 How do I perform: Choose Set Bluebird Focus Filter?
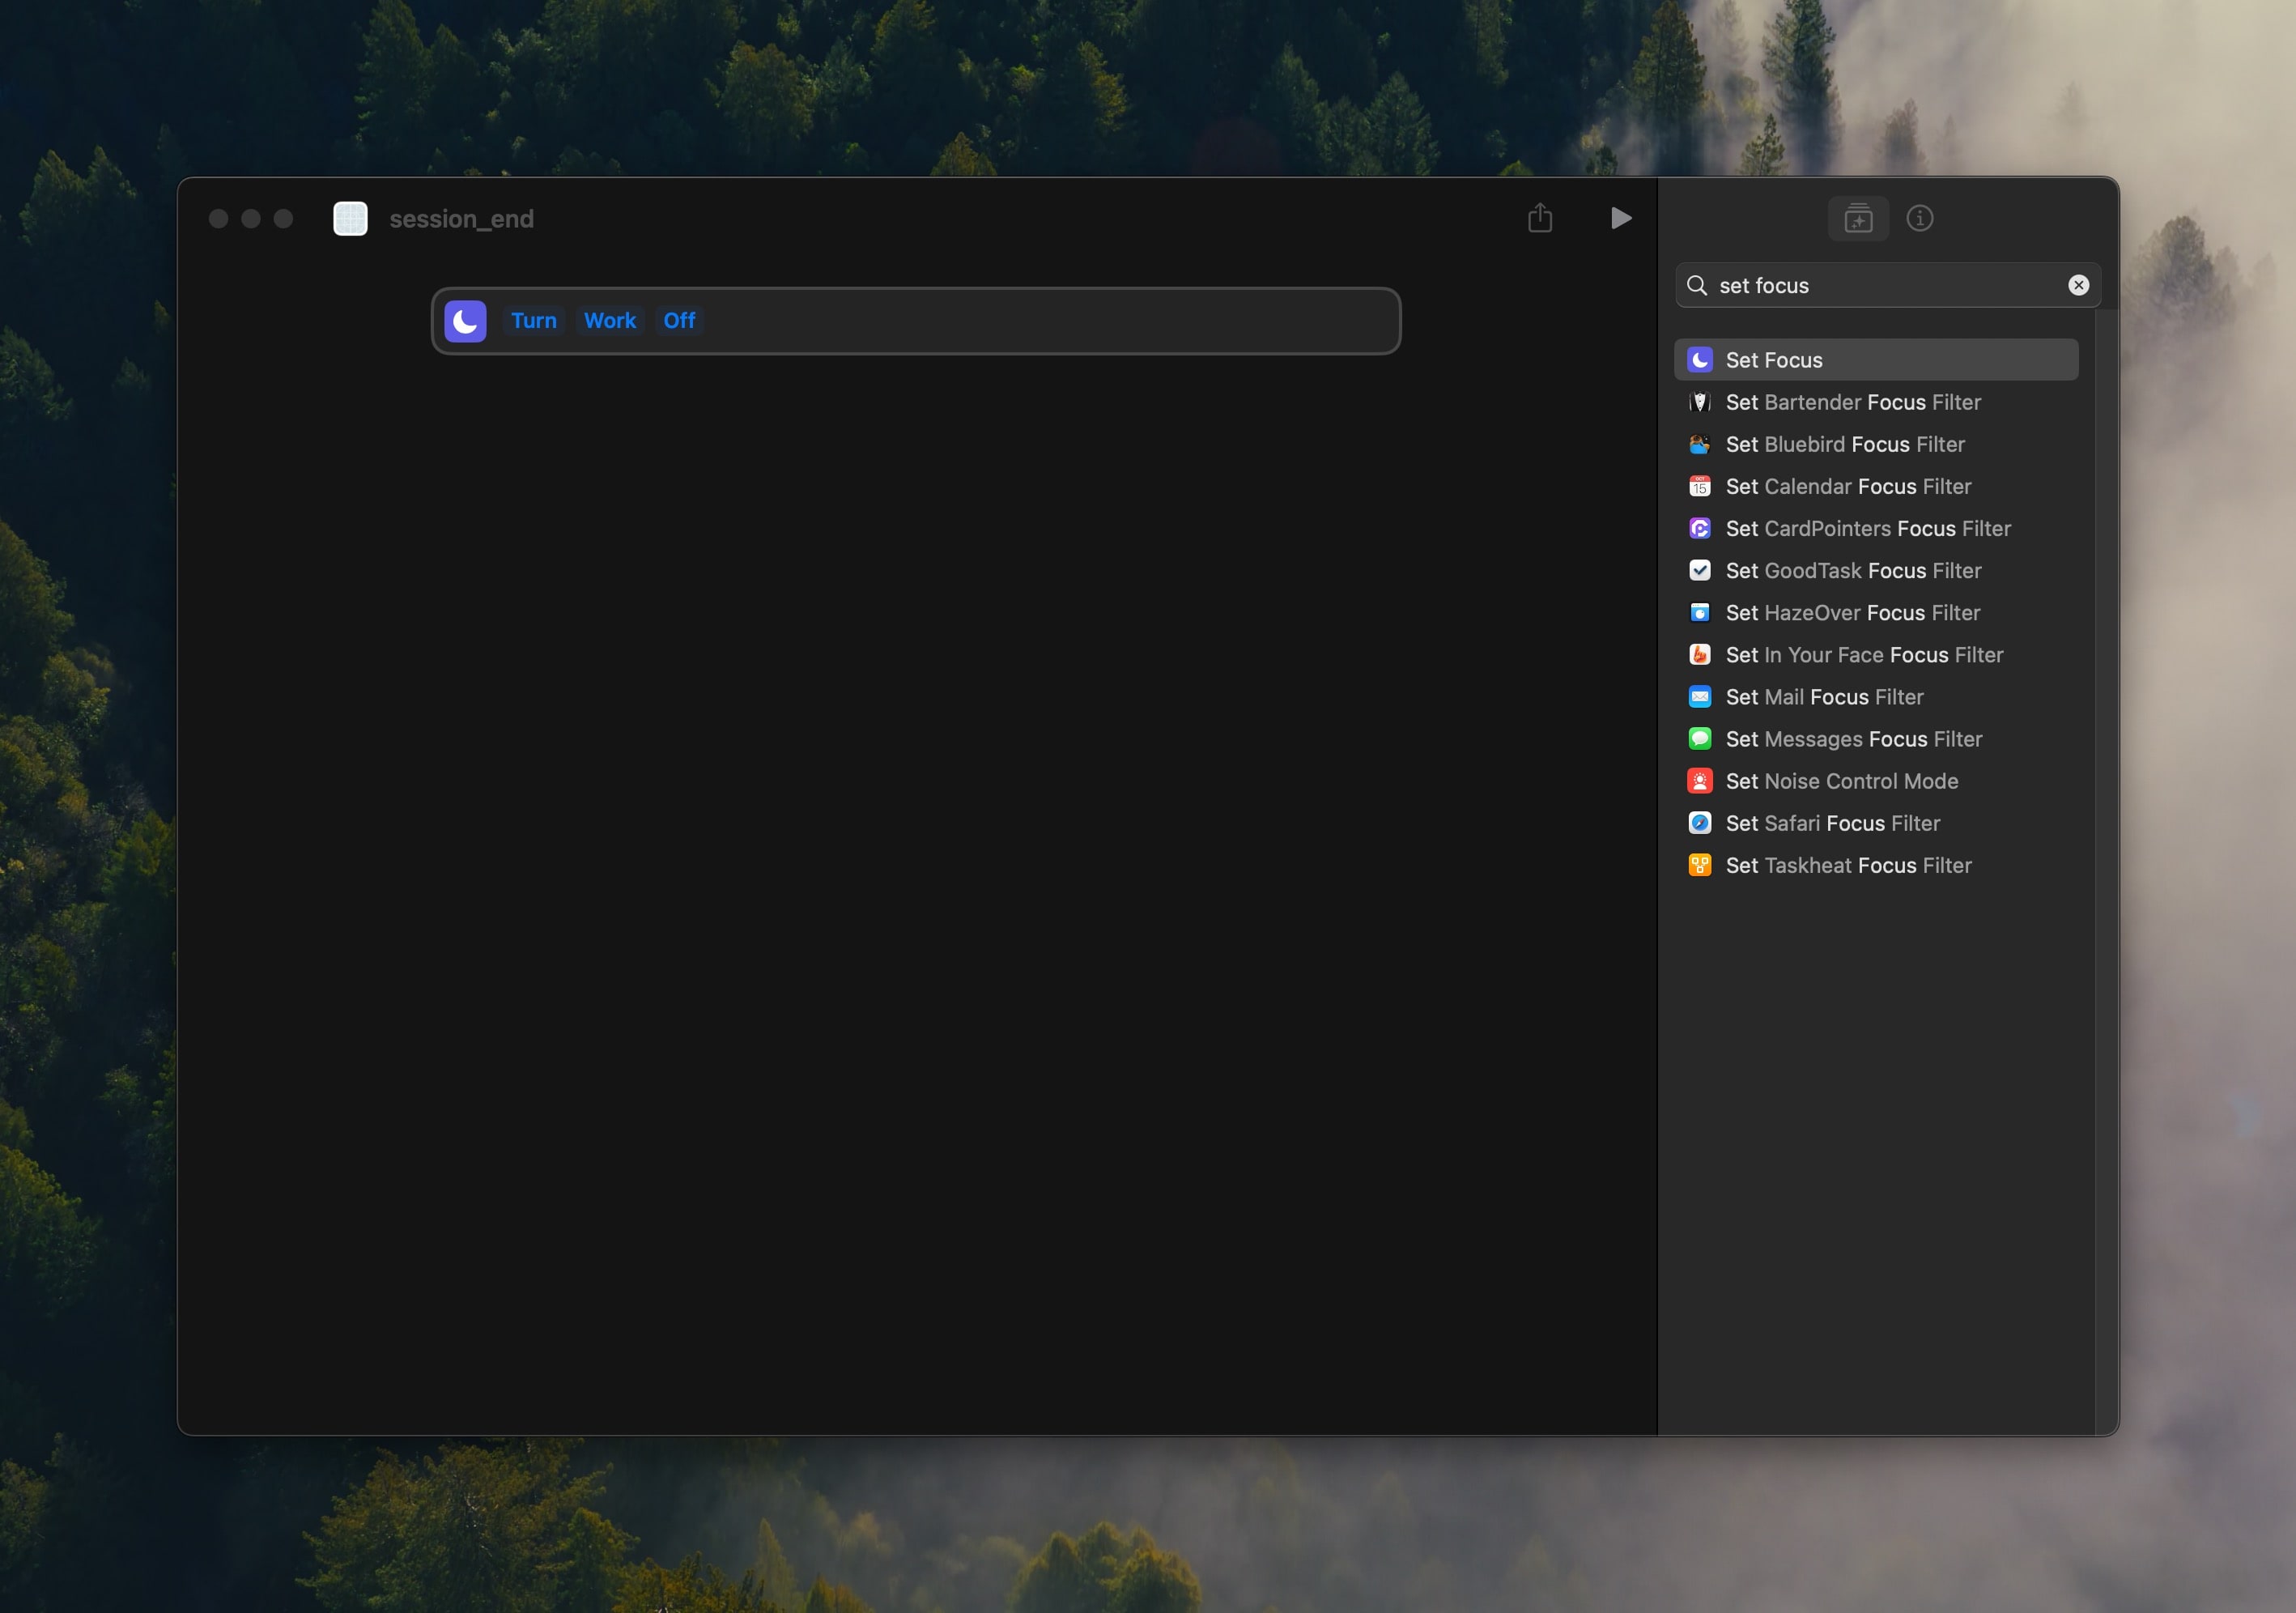coord(1844,444)
